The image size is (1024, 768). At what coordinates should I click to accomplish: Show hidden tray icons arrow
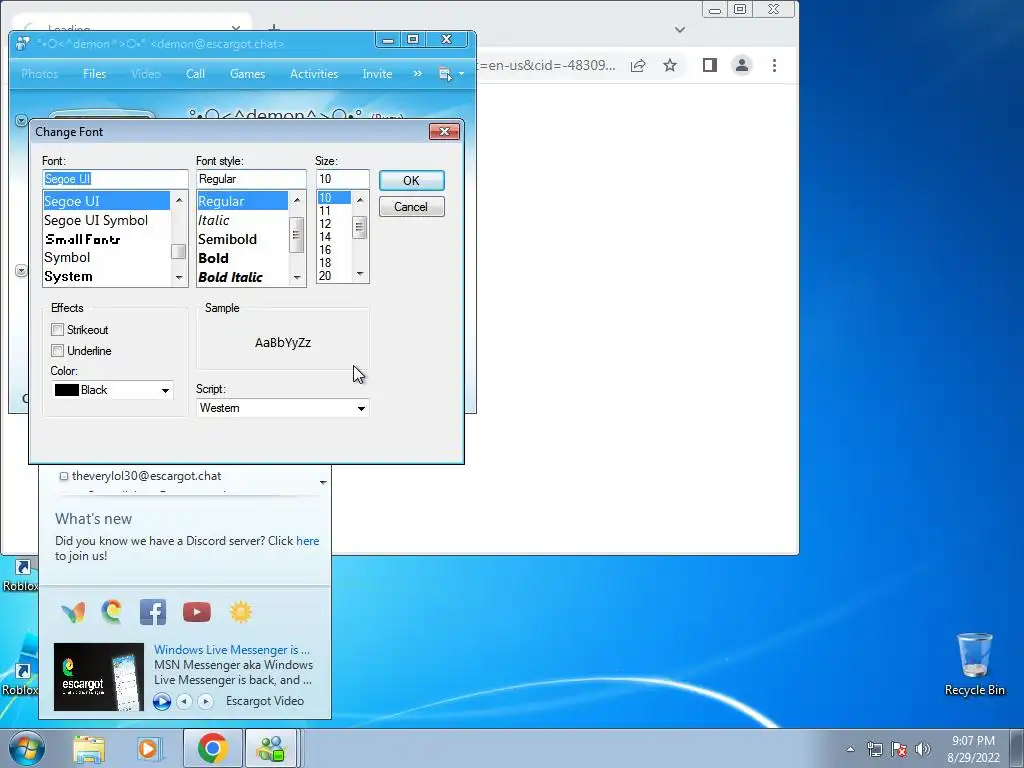[850, 749]
